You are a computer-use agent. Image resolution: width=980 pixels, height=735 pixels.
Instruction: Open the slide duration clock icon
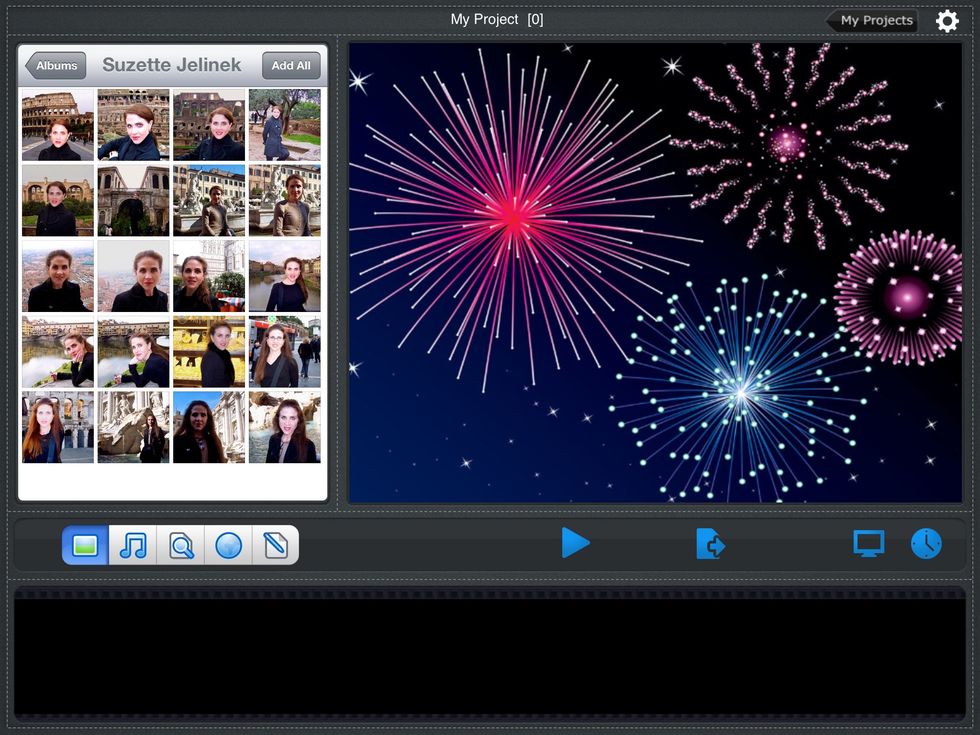(x=927, y=544)
